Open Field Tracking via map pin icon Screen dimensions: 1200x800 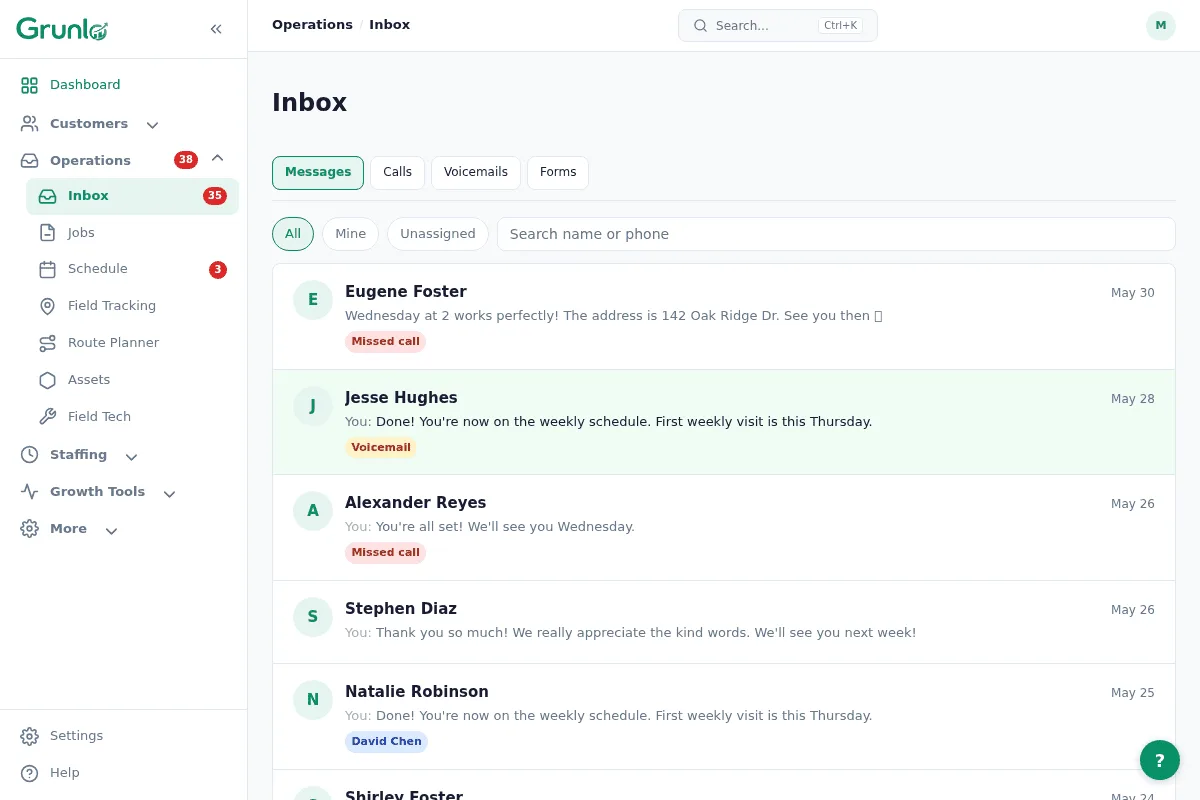pyautogui.click(x=48, y=306)
